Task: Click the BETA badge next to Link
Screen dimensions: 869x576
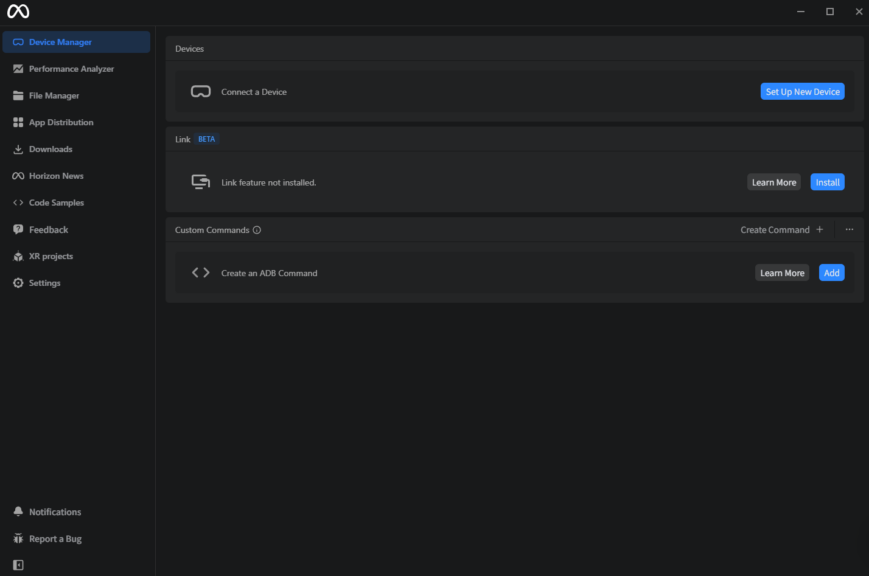Action: [207, 139]
